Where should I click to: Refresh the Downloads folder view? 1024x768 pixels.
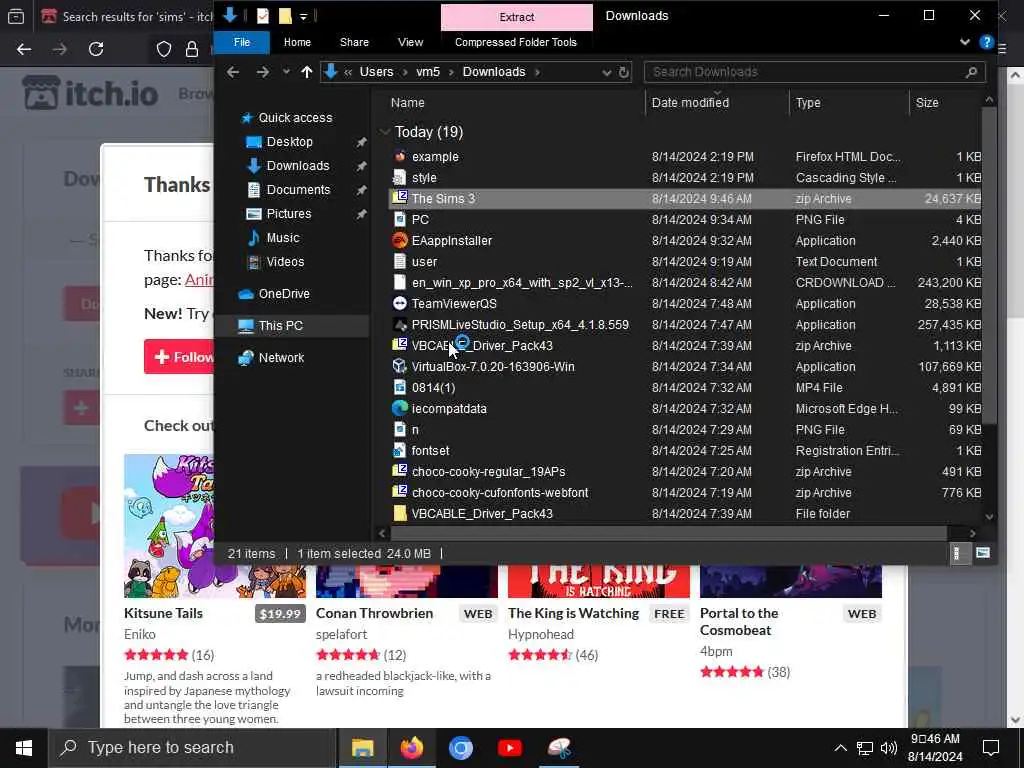coord(624,72)
